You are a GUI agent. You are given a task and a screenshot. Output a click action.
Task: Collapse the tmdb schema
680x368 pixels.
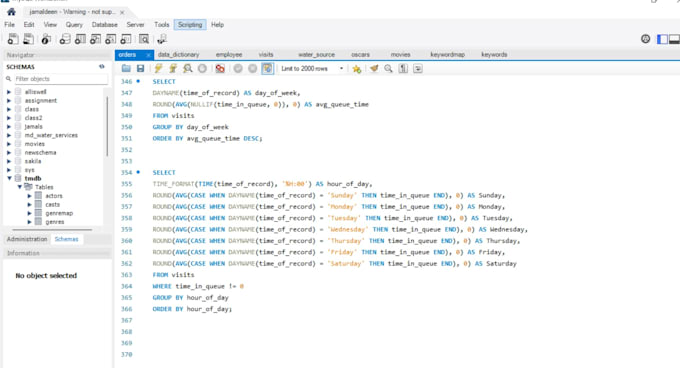tap(9, 178)
